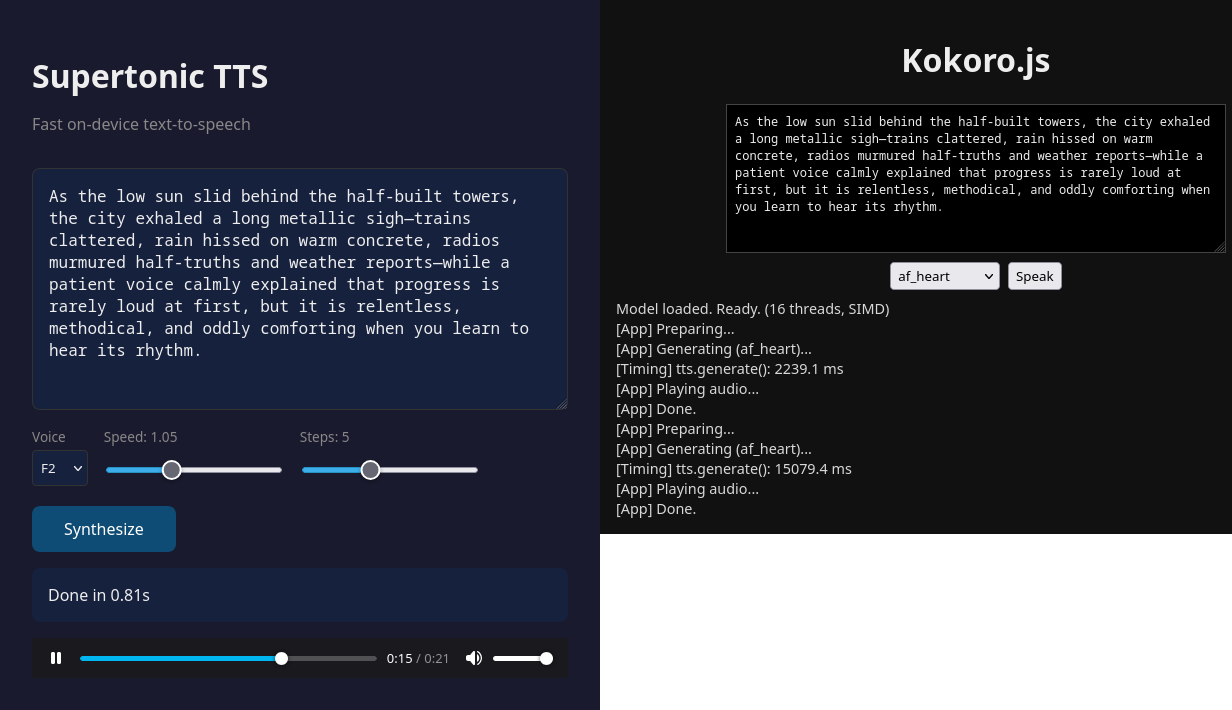The height and width of the screenshot is (710, 1232).
Task: Click the 'Model loaded. Ready.' log line
Action: click(x=752, y=309)
